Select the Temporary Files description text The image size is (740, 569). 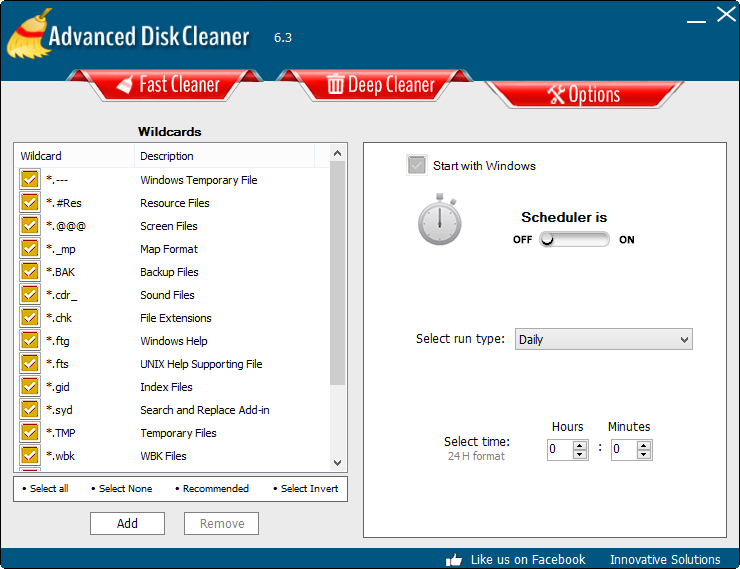click(178, 433)
